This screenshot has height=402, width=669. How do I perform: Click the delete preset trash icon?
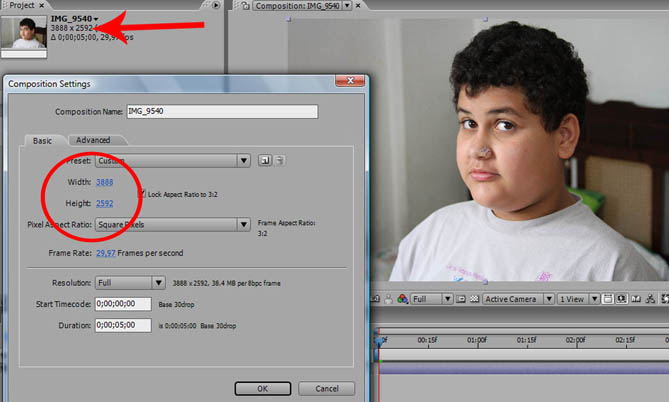pyautogui.click(x=280, y=160)
